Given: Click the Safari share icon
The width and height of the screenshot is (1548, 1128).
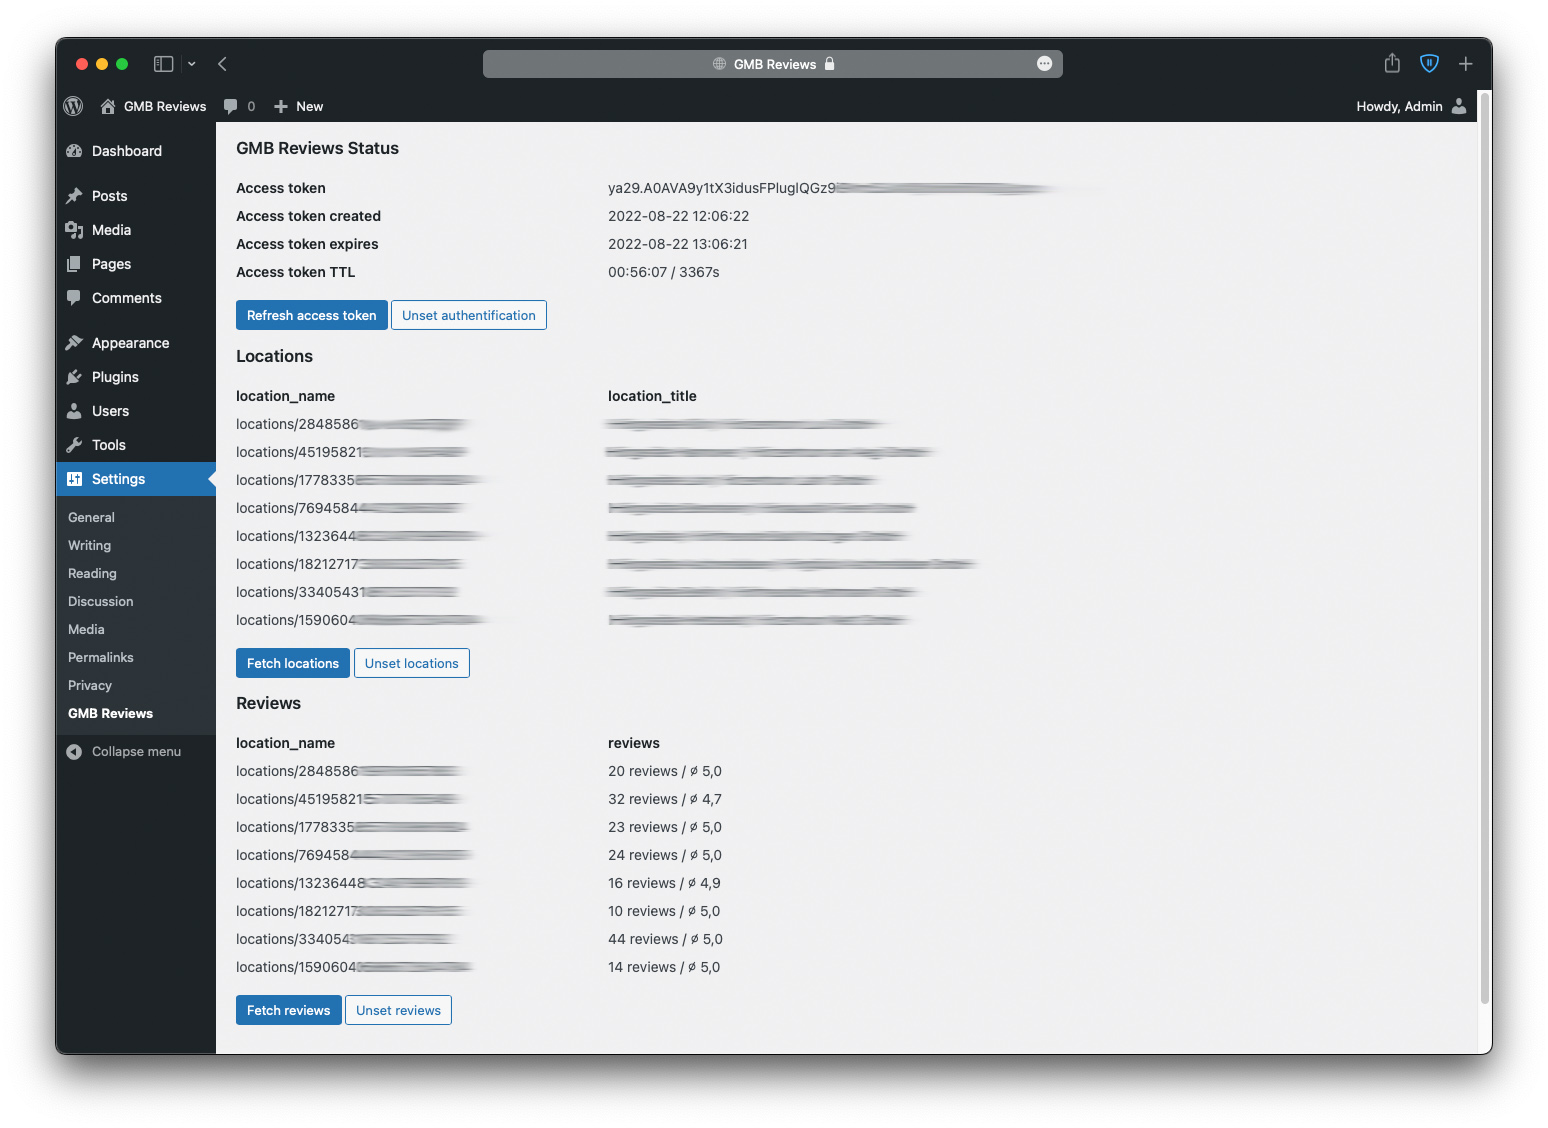Looking at the screenshot, I should 1392,63.
